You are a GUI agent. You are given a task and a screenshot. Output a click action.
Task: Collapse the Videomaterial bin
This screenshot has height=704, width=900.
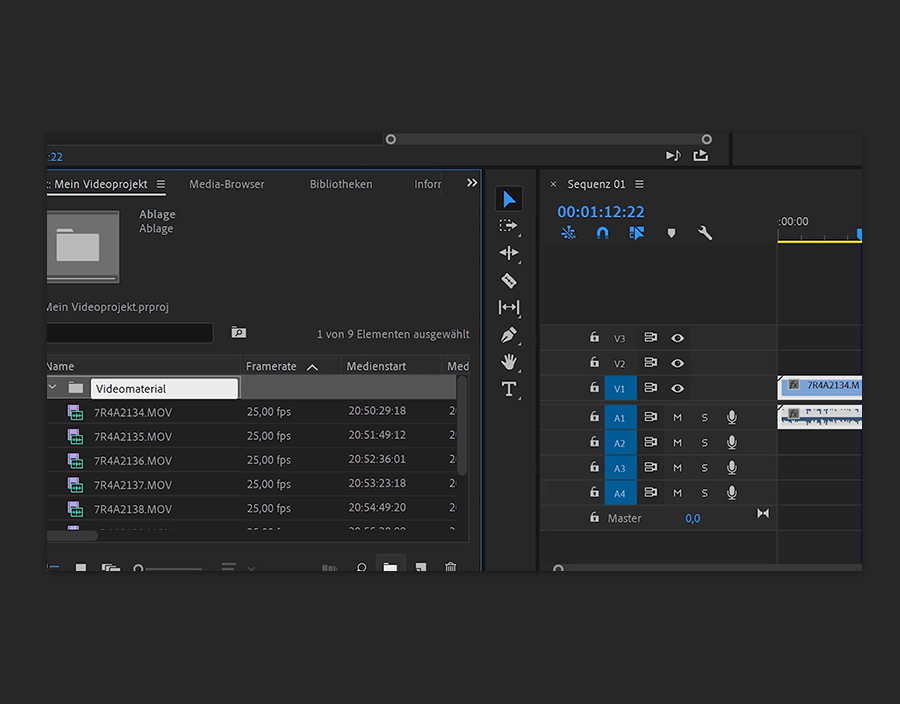click(x=53, y=387)
